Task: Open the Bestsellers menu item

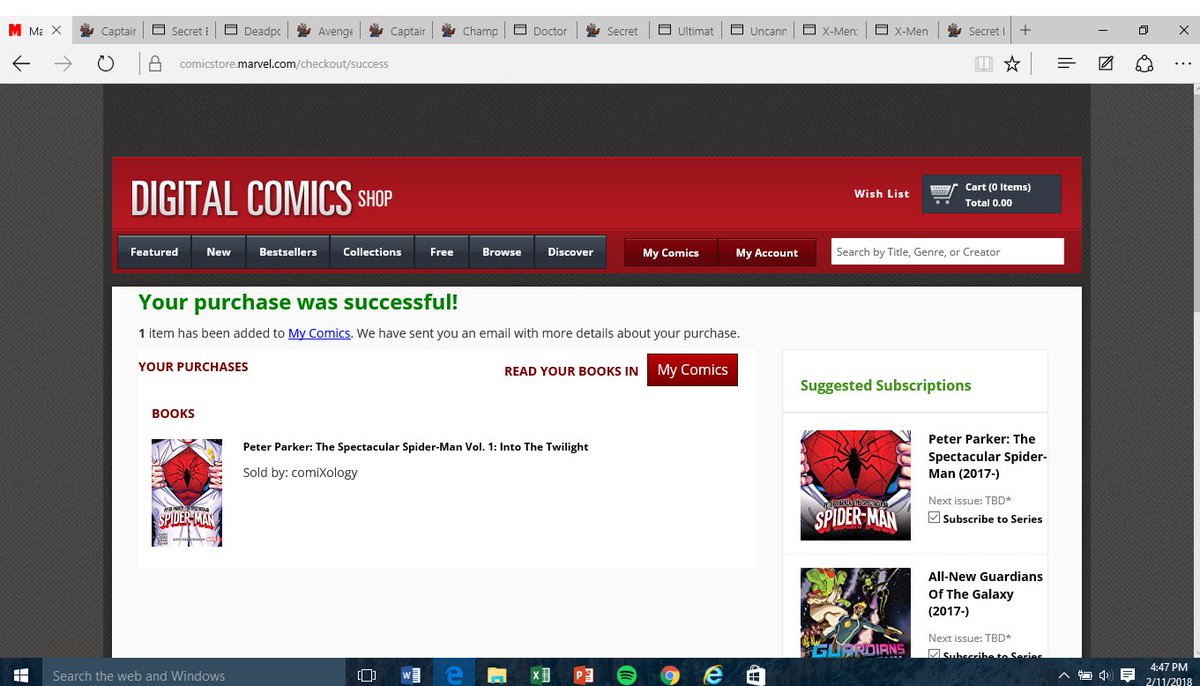Action: (x=288, y=252)
